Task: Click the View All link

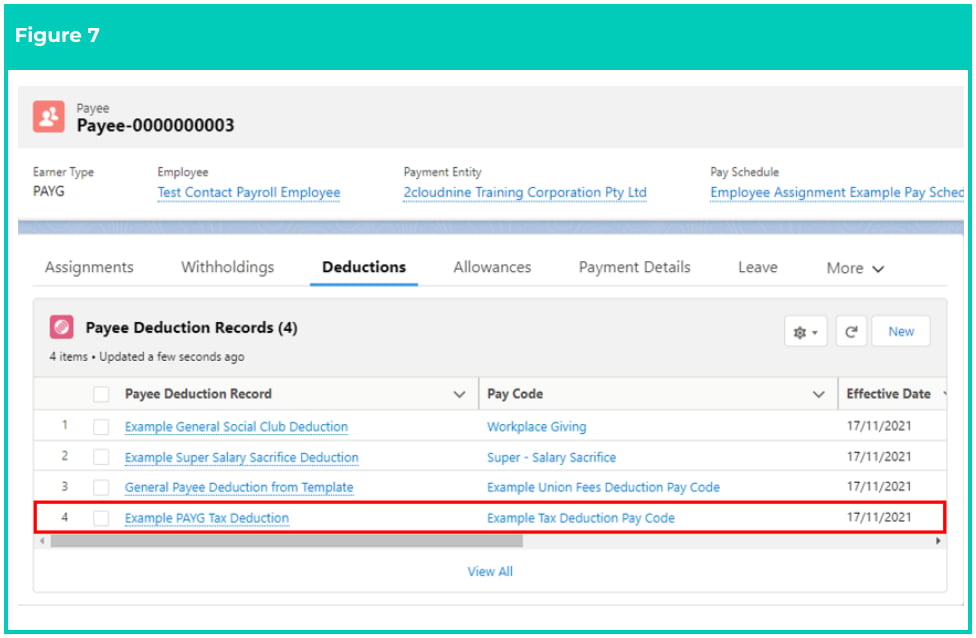Action: tap(490, 571)
